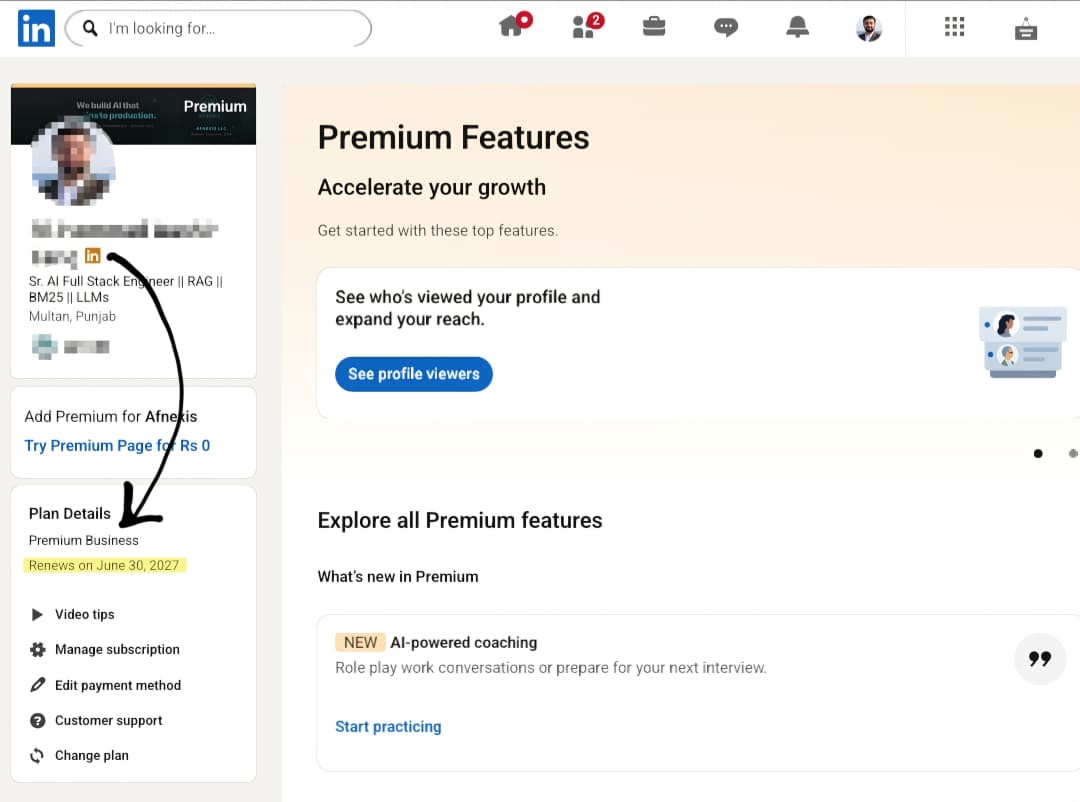Expand the apps grid menu

click(x=954, y=27)
